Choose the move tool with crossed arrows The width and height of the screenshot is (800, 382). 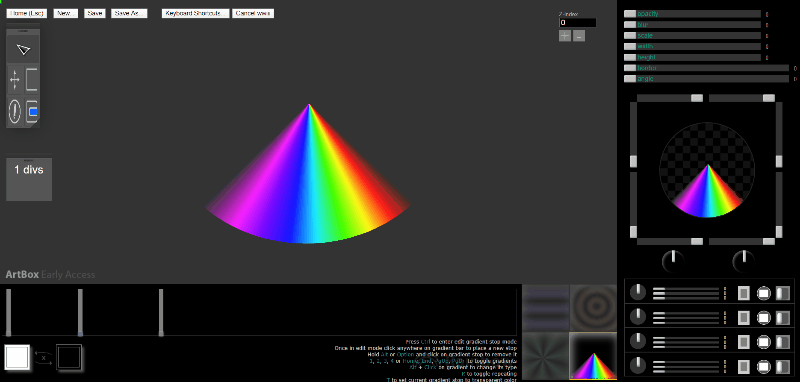[x=15, y=81]
